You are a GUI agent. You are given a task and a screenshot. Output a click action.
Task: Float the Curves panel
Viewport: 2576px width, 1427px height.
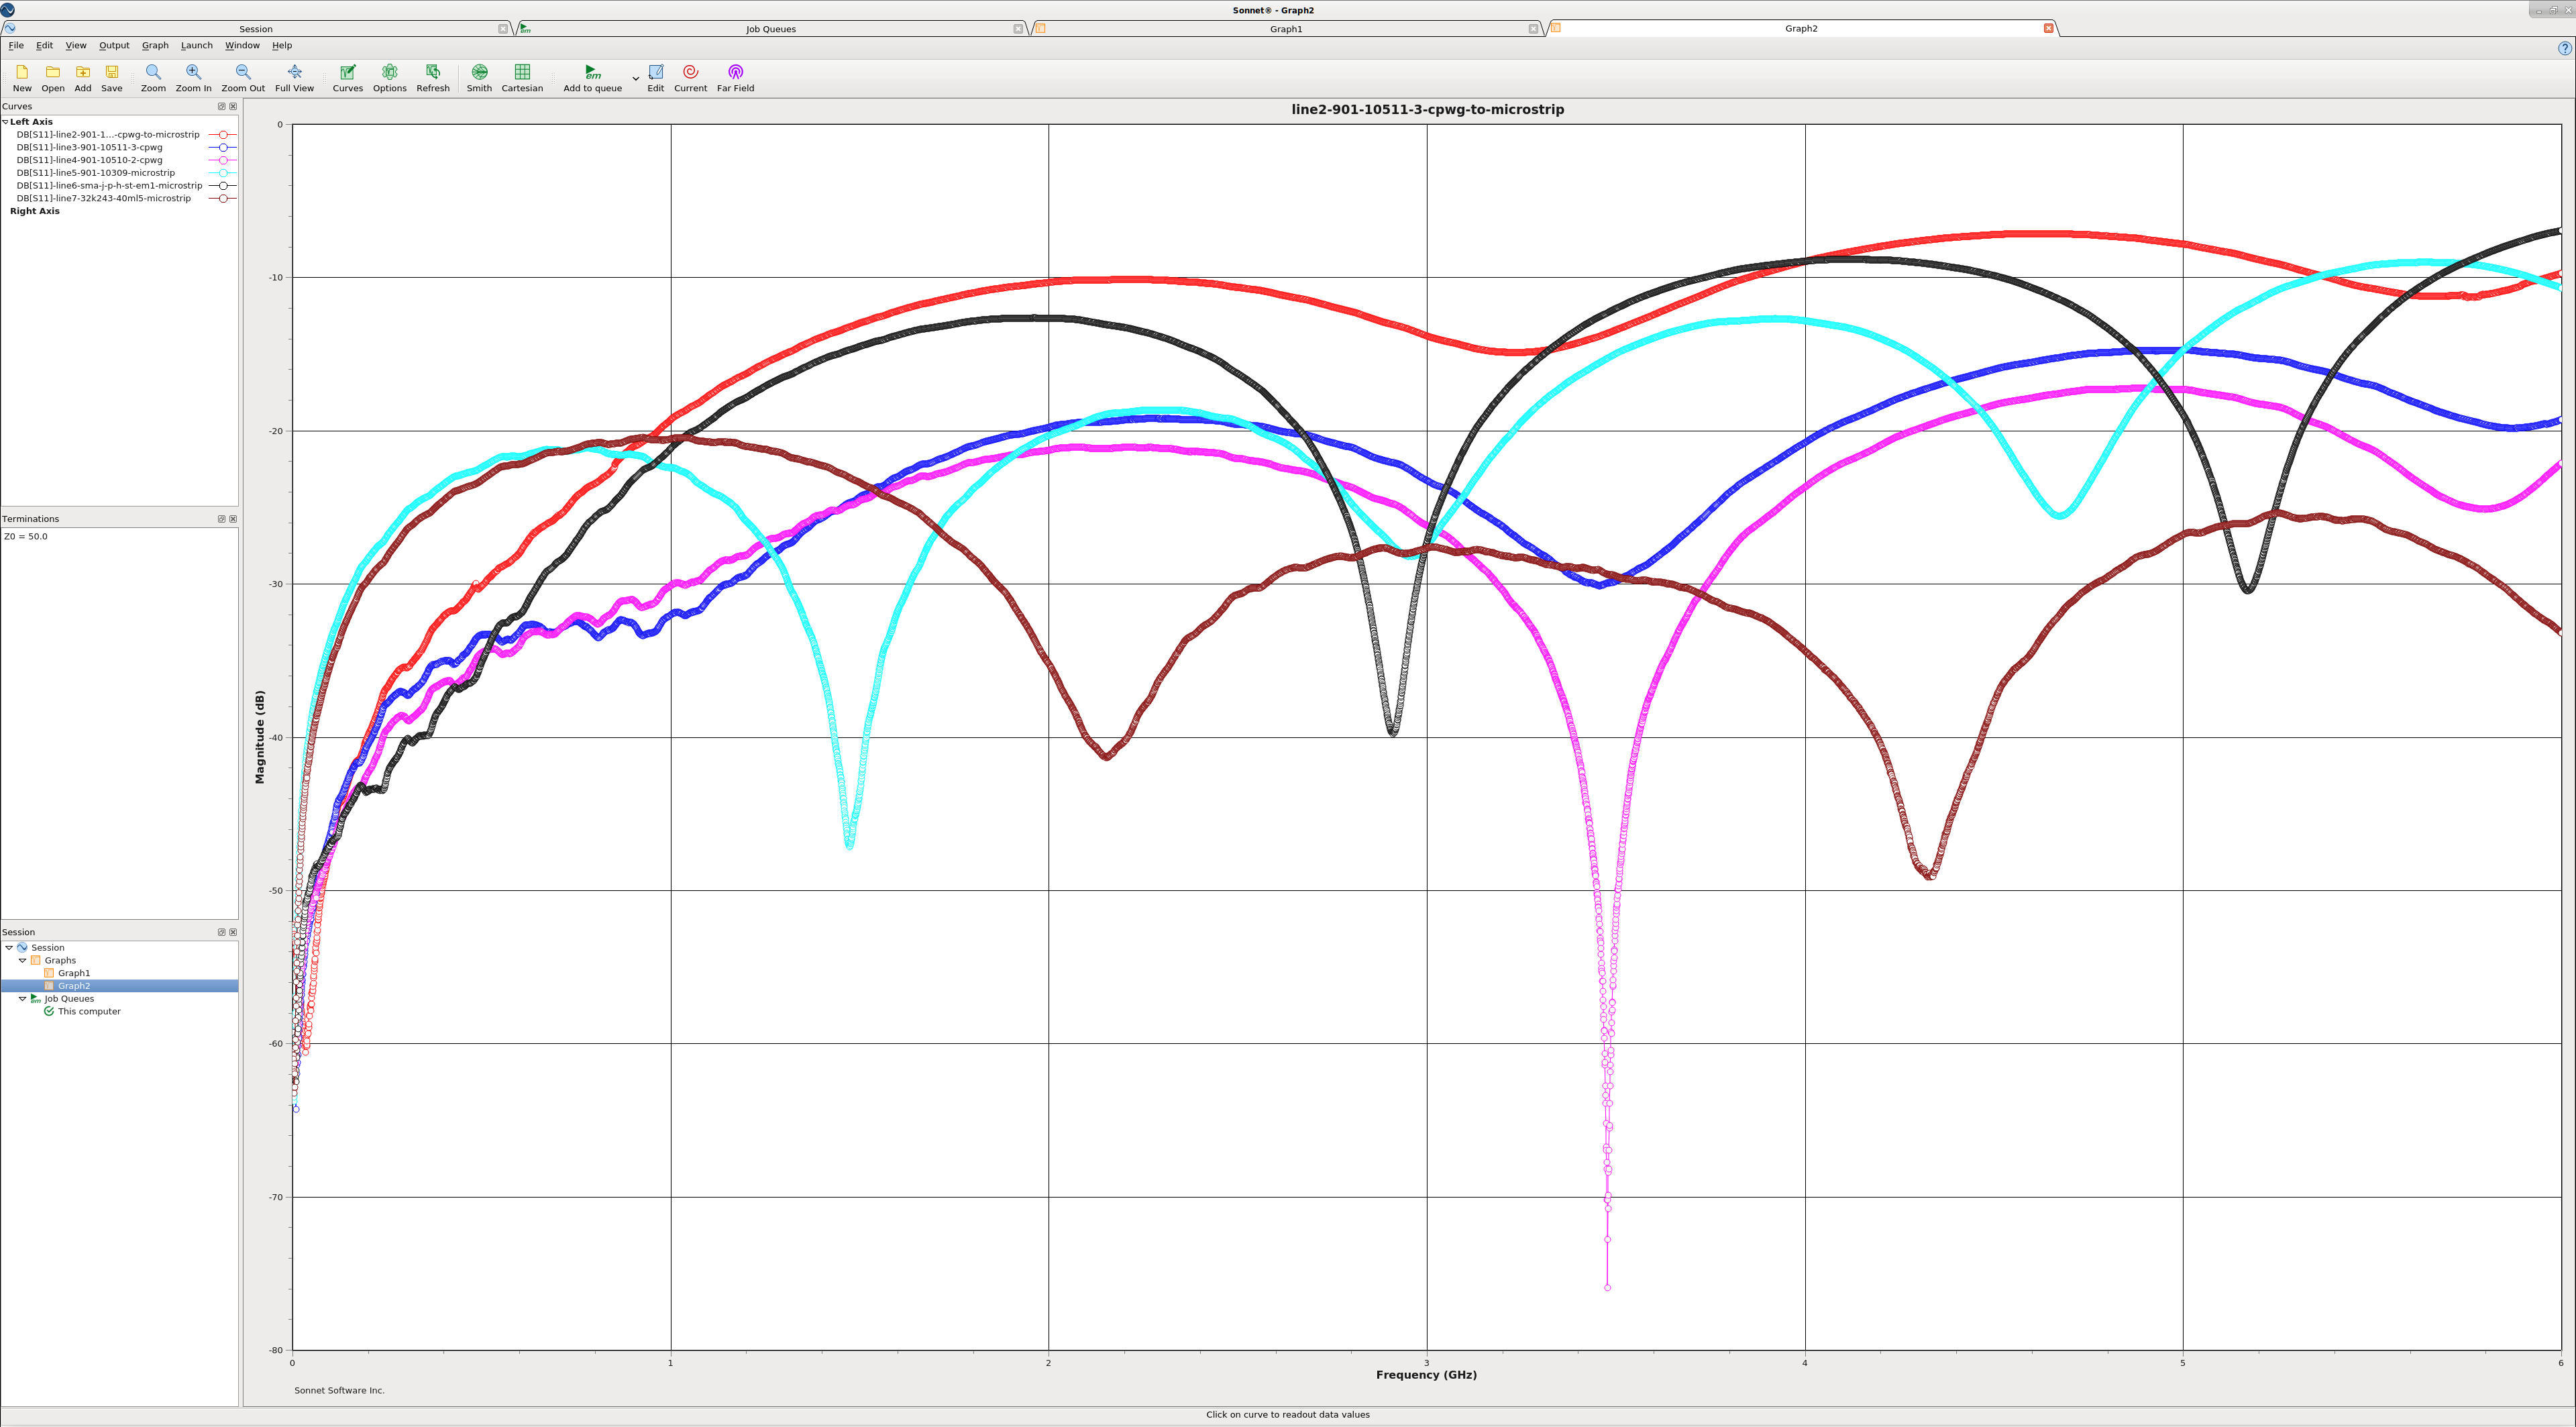[222, 106]
